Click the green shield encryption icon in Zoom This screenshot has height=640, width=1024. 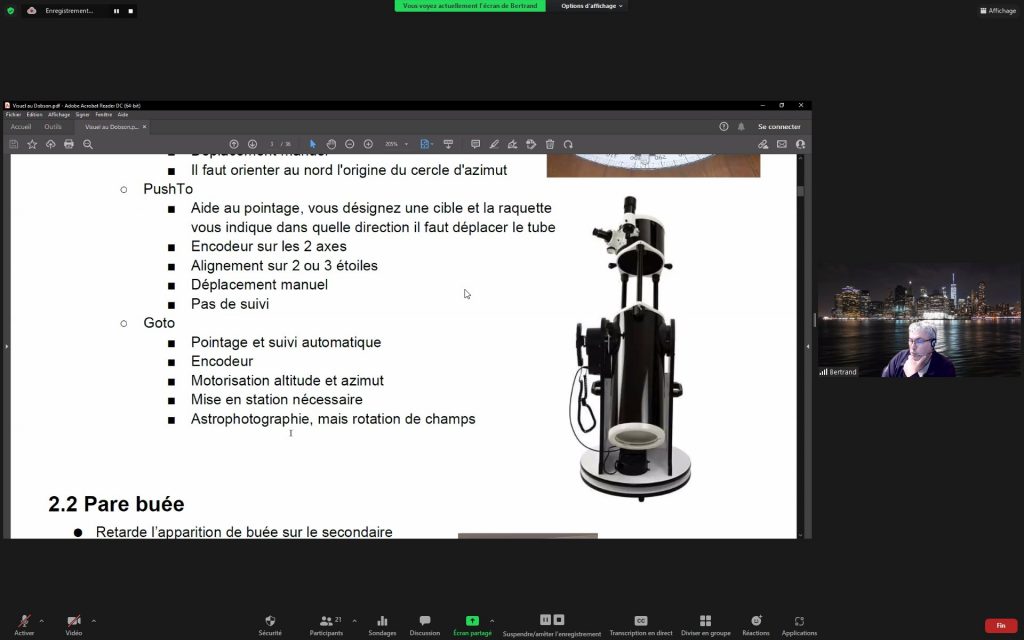coord(10,10)
